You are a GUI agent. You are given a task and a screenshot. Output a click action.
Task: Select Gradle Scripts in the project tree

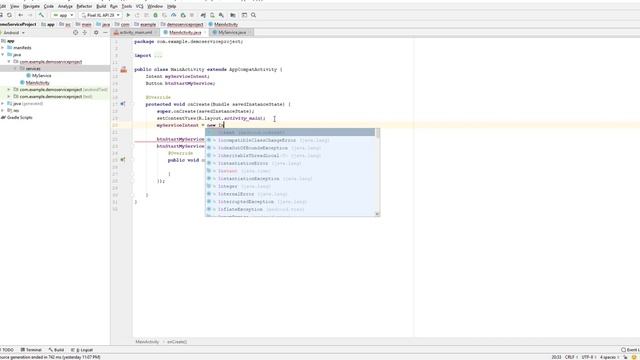click(20, 118)
